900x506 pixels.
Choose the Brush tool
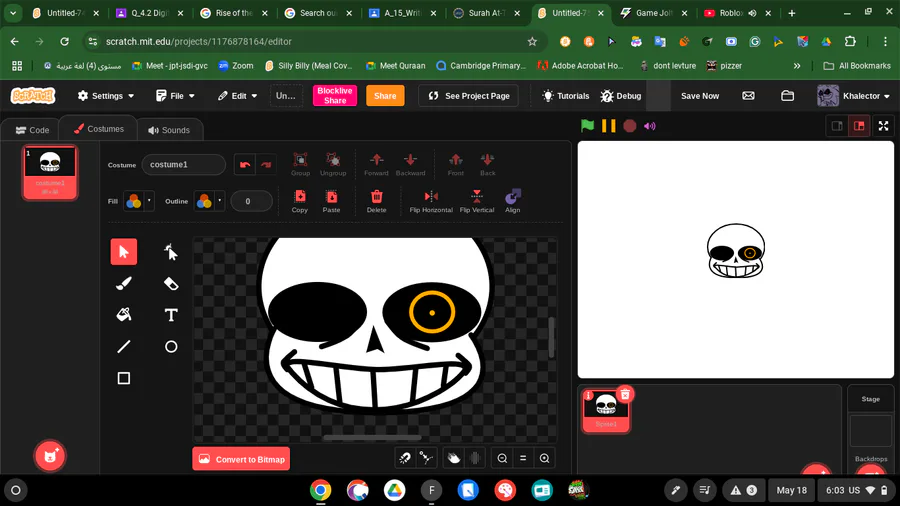123,283
